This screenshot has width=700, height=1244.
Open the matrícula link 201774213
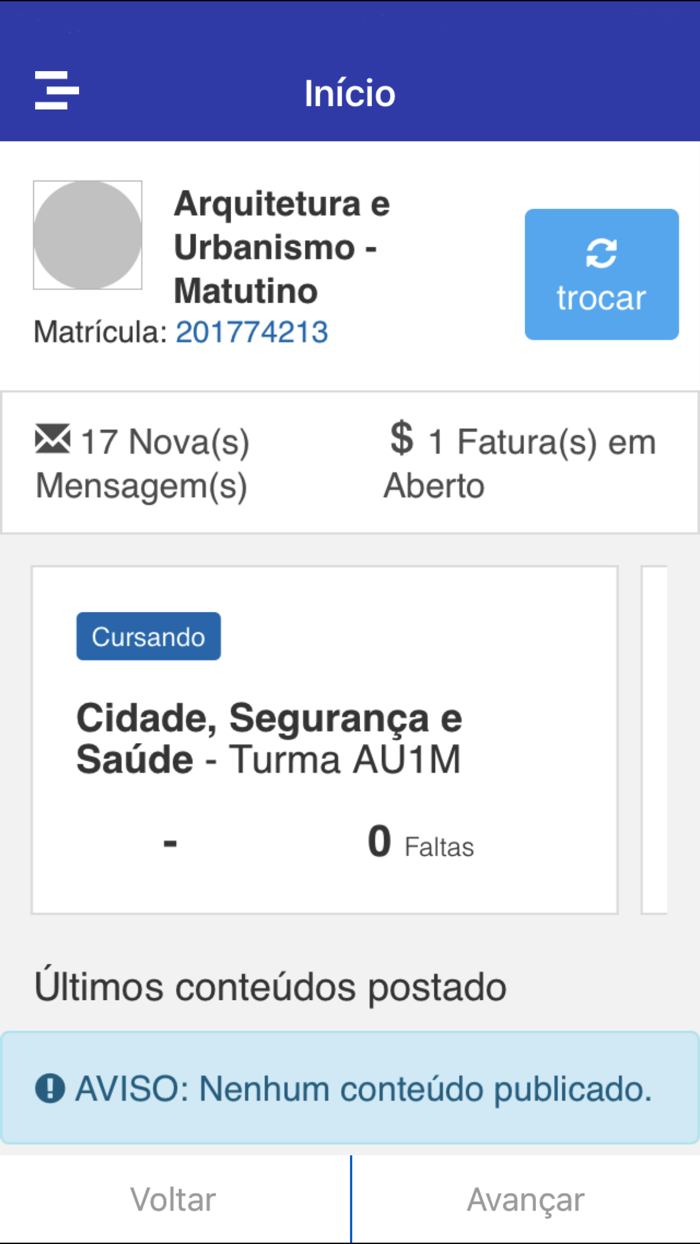[x=251, y=331]
